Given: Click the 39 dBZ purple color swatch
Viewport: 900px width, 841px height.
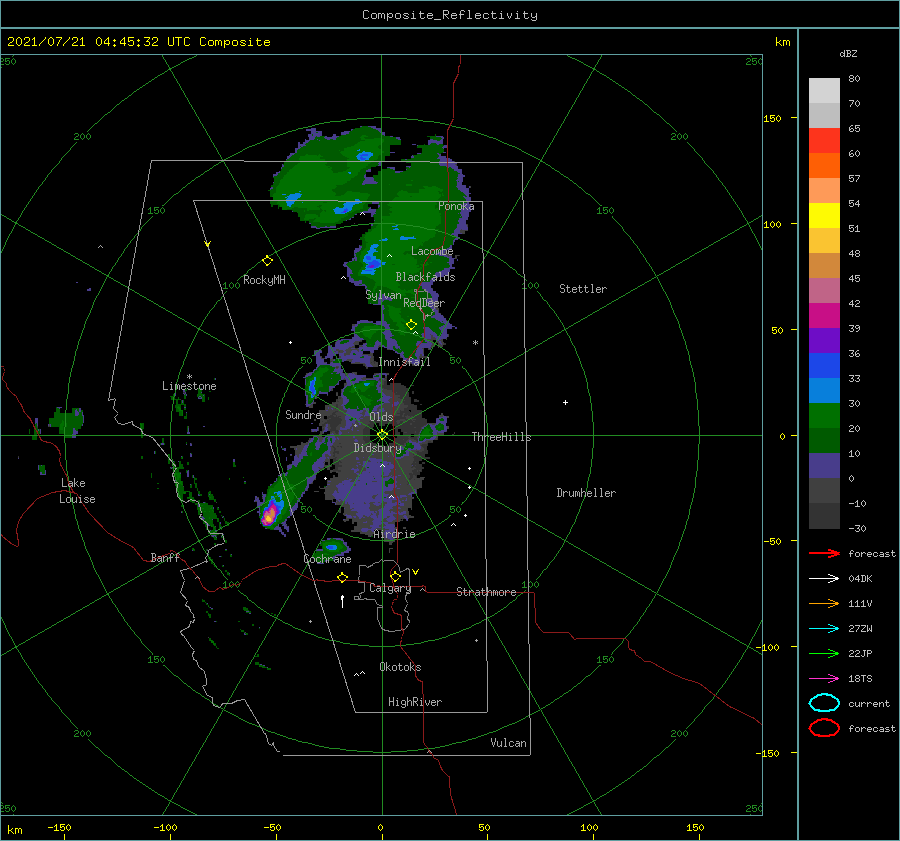Looking at the screenshot, I should (x=824, y=340).
